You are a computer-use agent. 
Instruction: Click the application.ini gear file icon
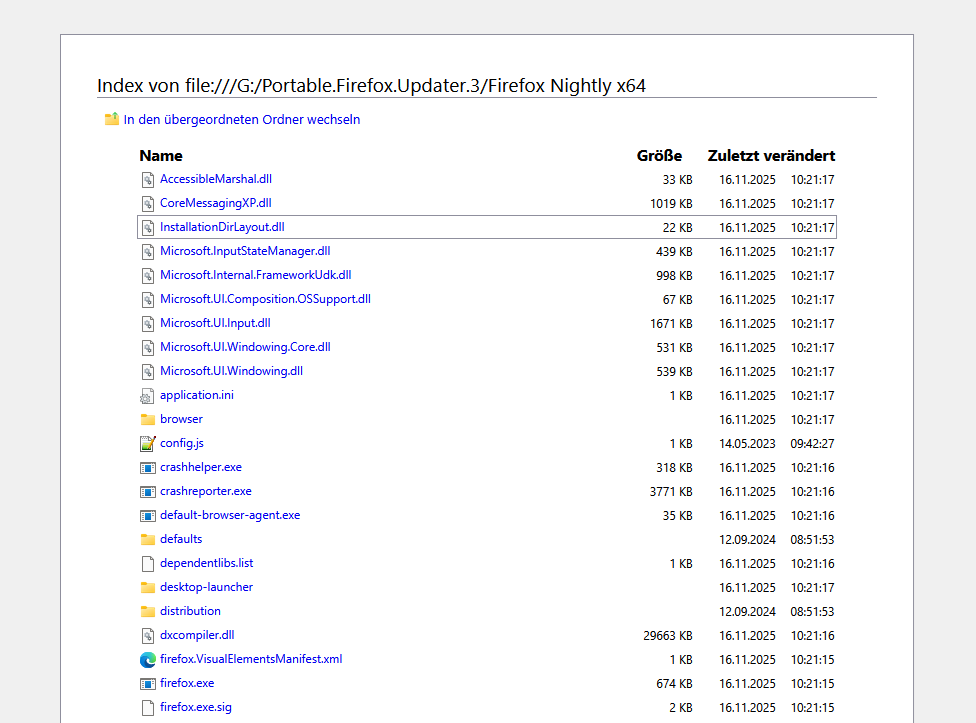(x=148, y=395)
